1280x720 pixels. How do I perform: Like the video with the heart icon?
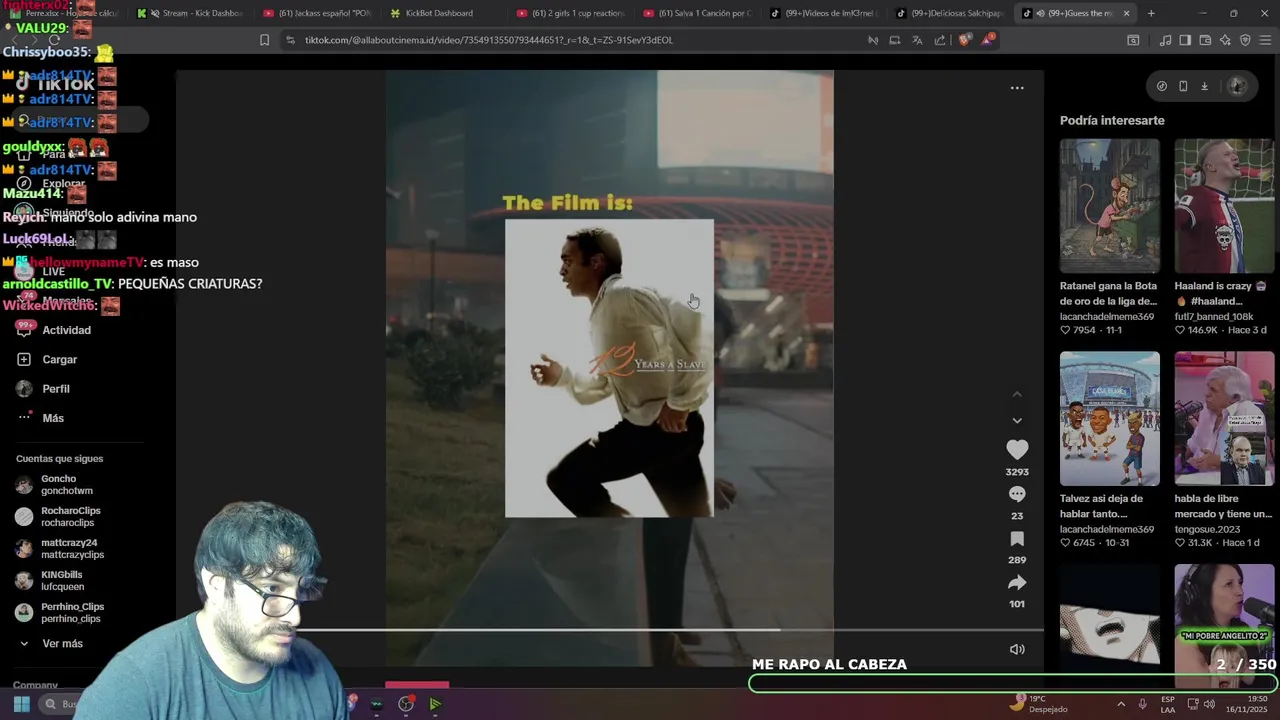tap(1017, 450)
